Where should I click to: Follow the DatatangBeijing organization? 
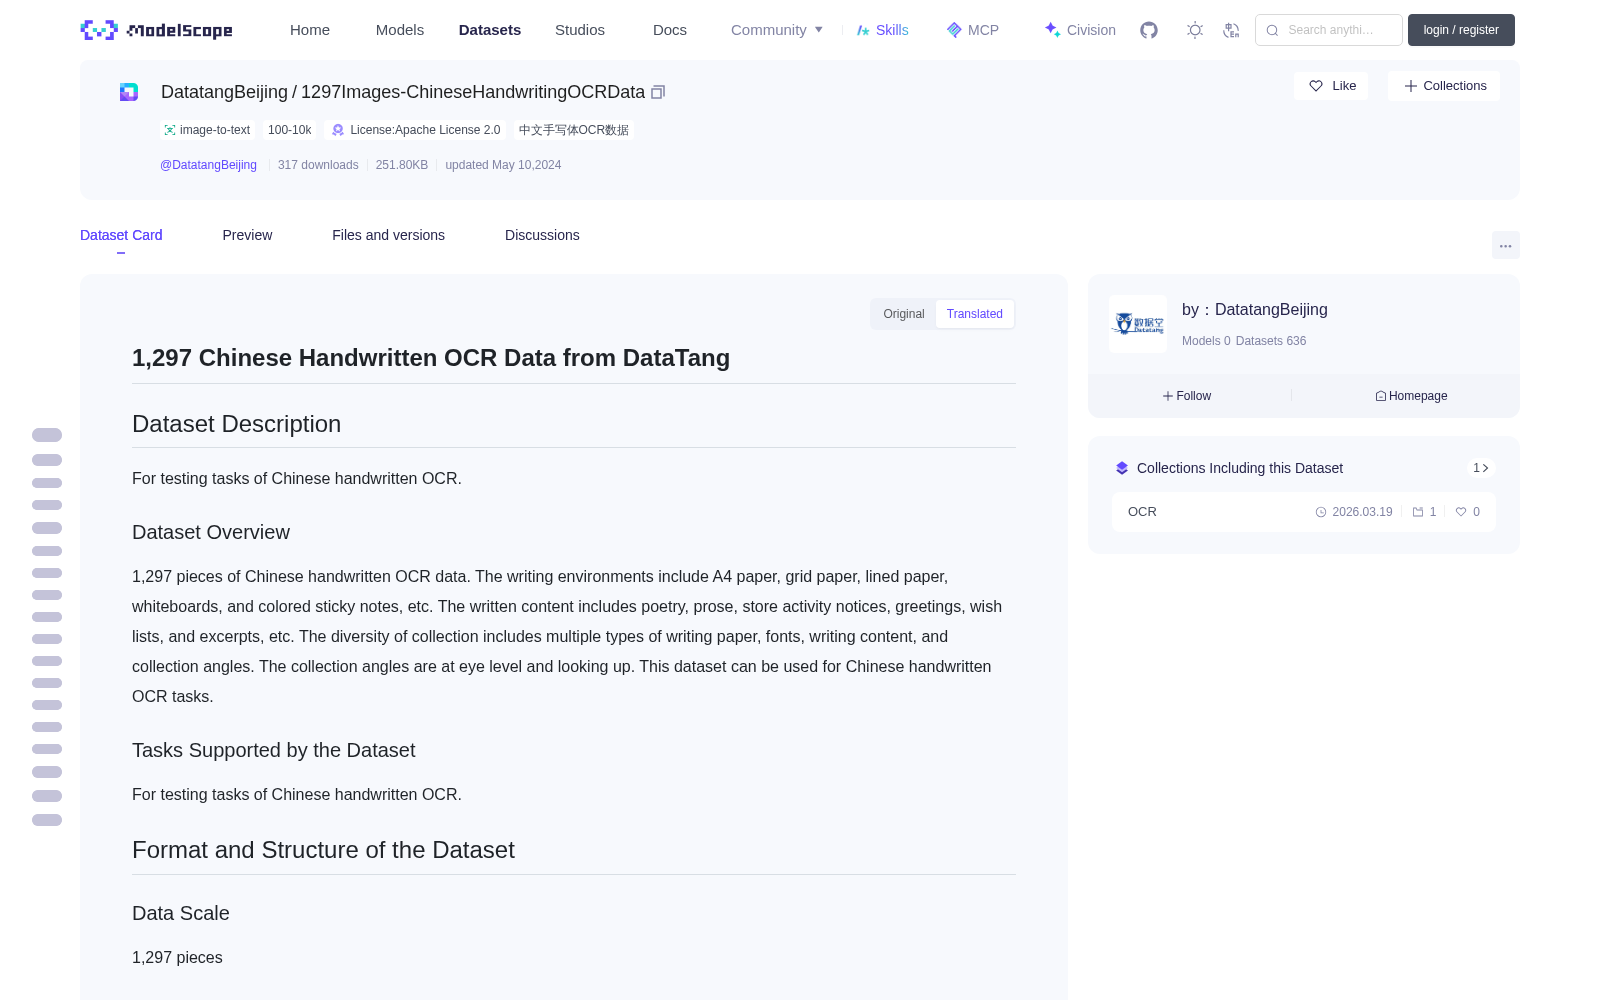point(1187,396)
